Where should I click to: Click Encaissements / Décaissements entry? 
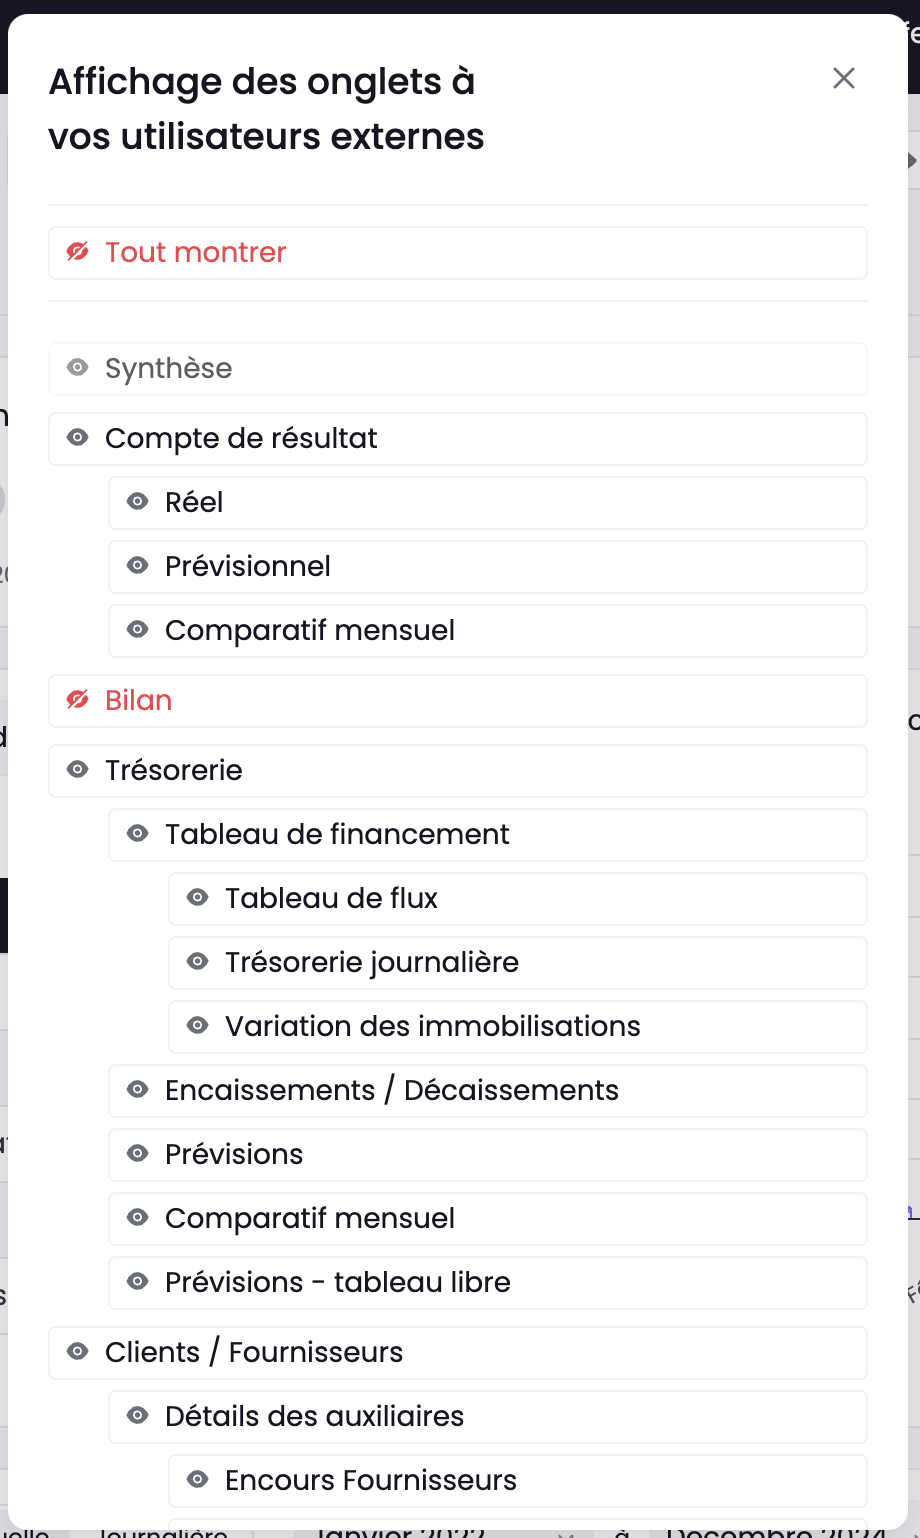point(488,1091)
